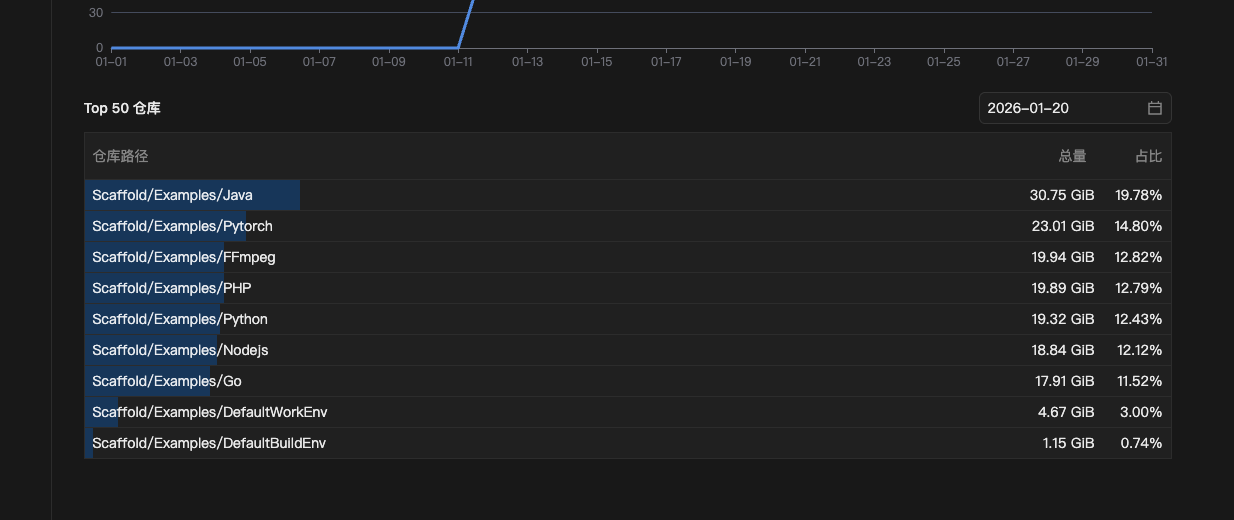Viewport: 1234px width, 520px height.
Task: Click the 01-21 label on chart axis
Action: pyautogui.click(x=805, y=61)
